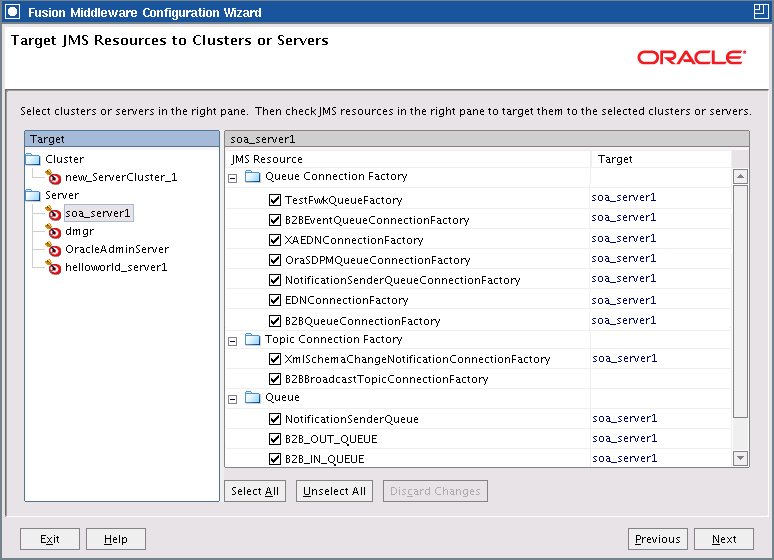This screenshot has height=560, width=774.
Task: Click the Queue Connection Factory folder icon
Action: (x=253, y=176)
